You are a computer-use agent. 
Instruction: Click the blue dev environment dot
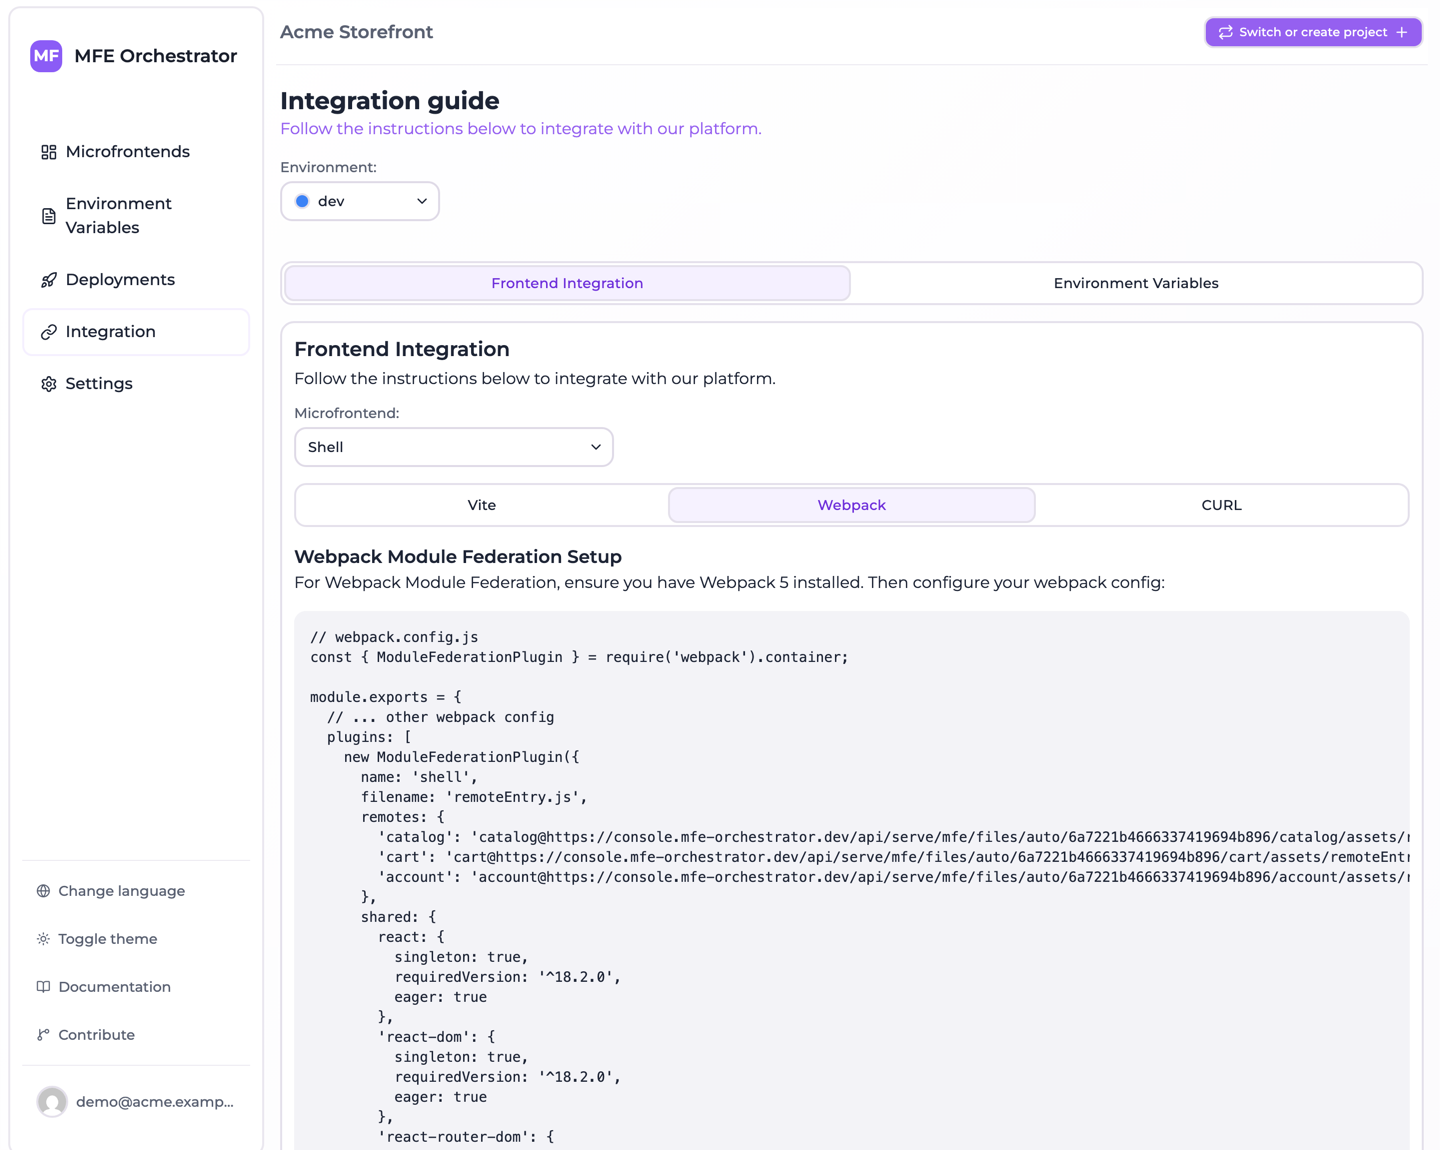[x=302, y=201]
